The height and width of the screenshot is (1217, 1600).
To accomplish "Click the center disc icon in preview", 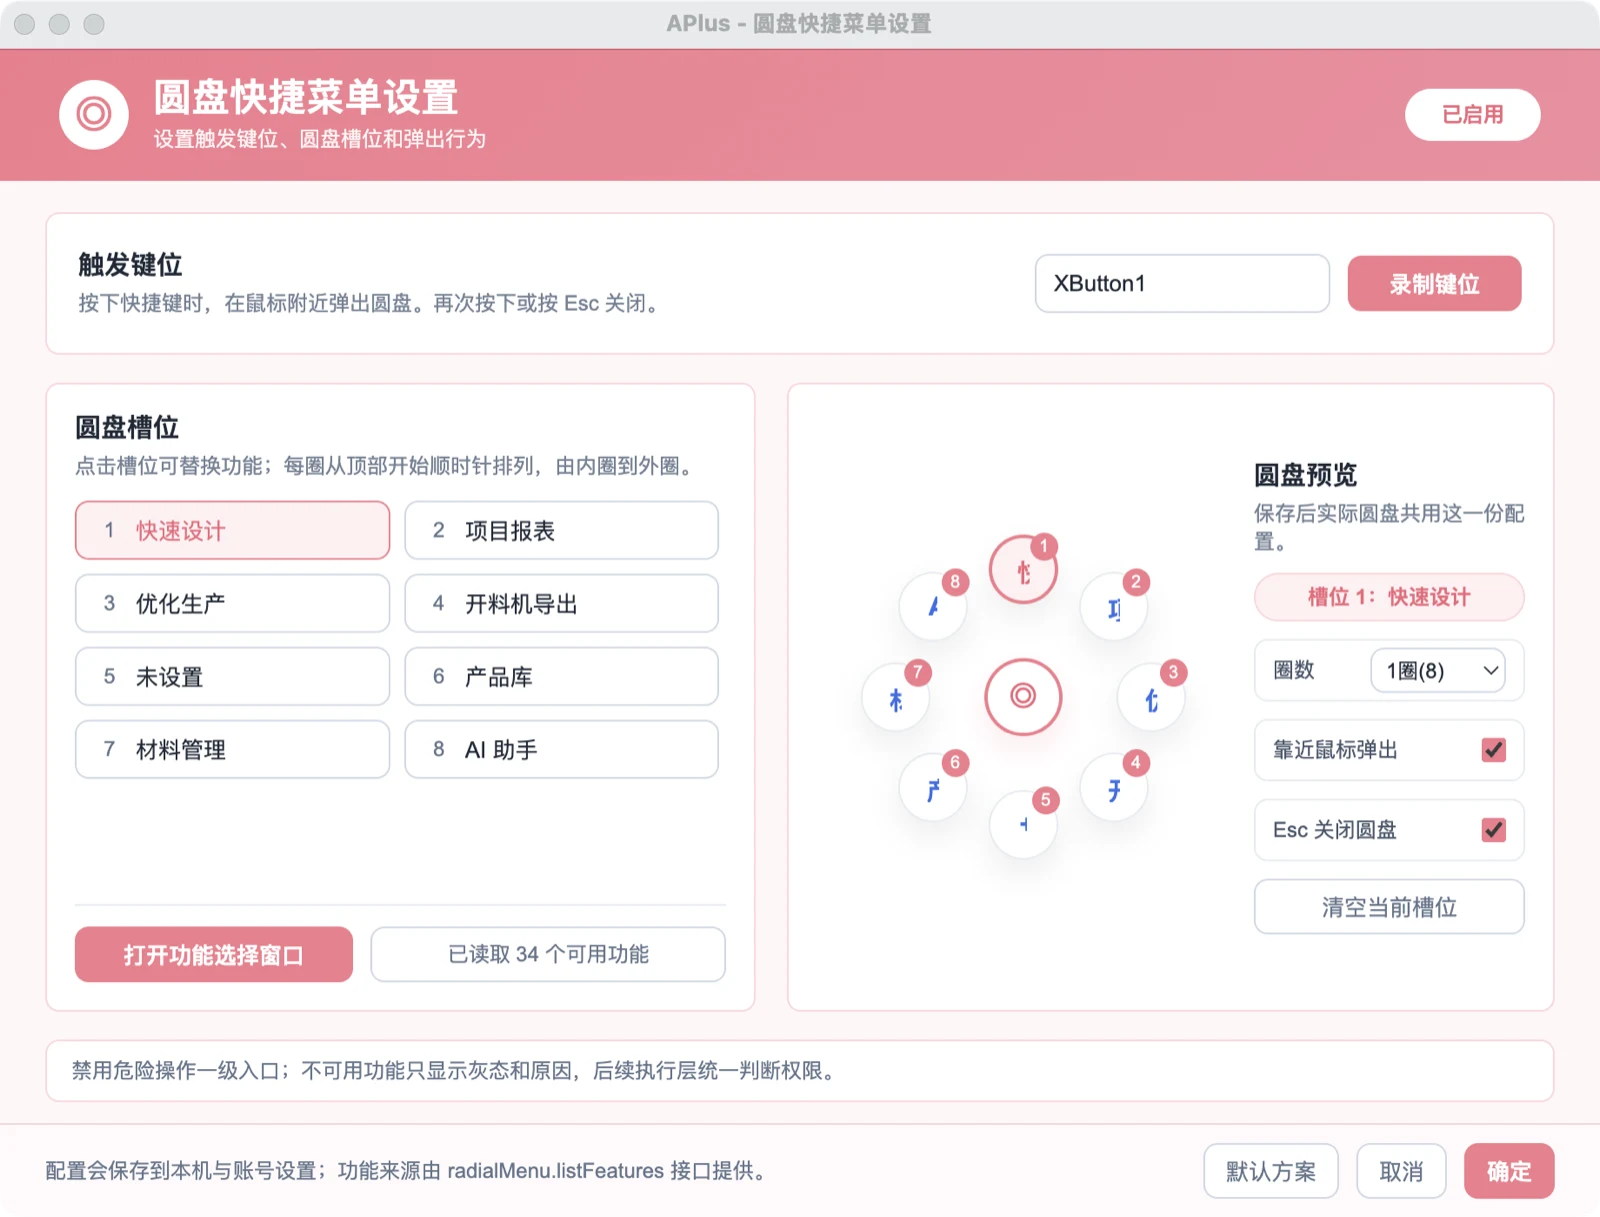I will click(1023, 696).
